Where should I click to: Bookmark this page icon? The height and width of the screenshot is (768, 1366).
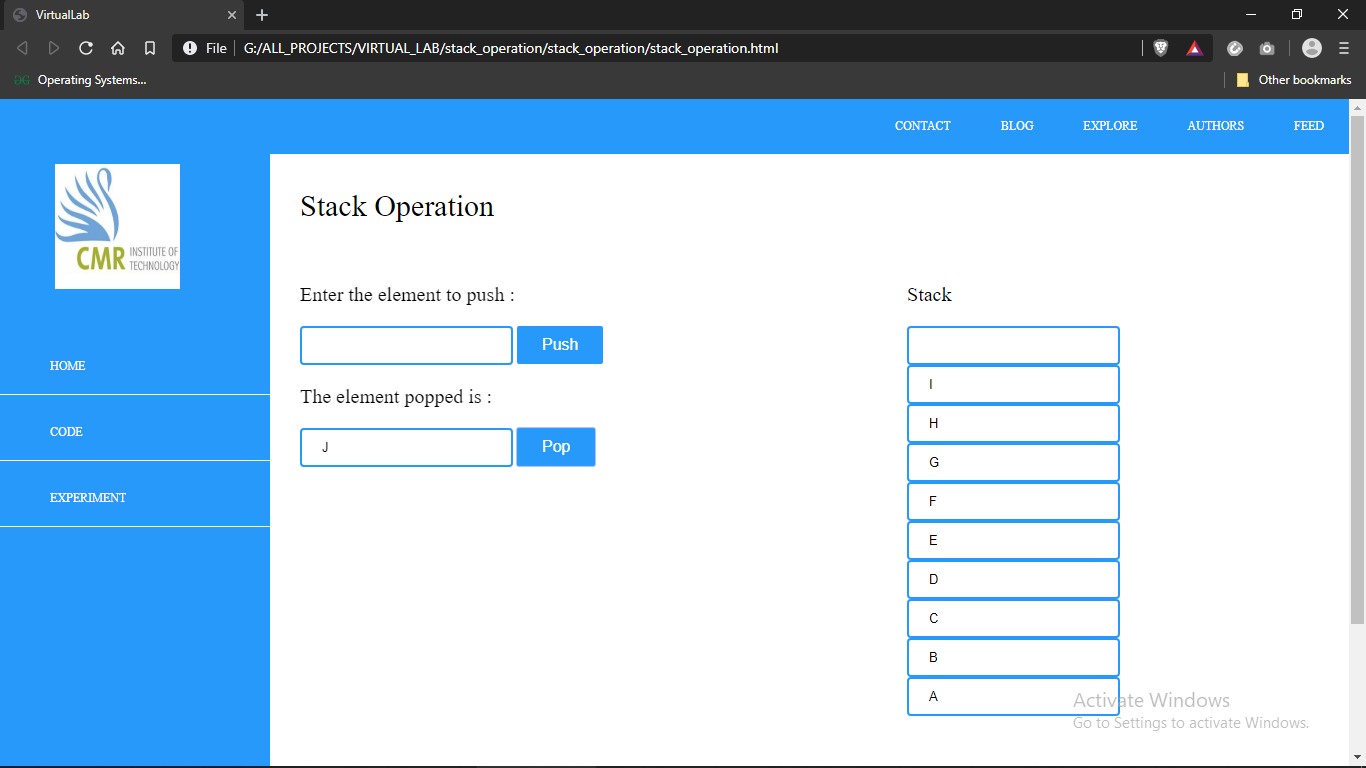(150, 48)
